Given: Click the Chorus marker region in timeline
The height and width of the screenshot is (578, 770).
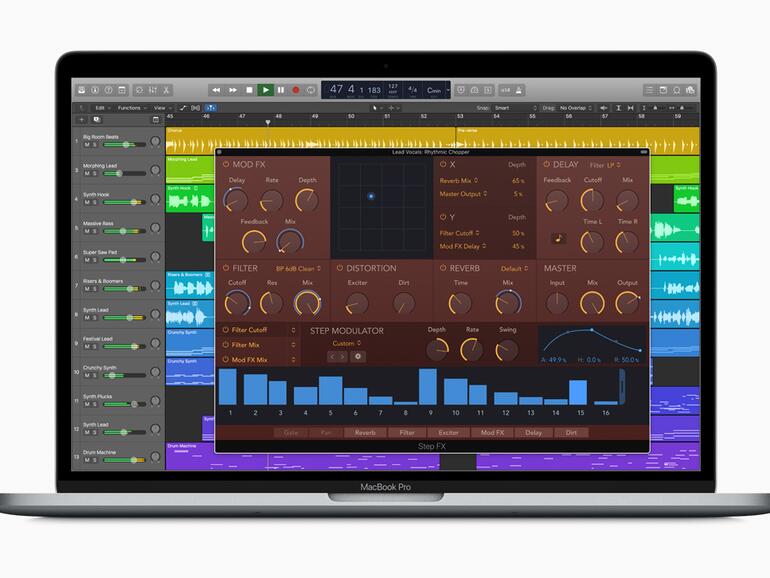Looking at the screenshot, I should click(x=310, y=139).
